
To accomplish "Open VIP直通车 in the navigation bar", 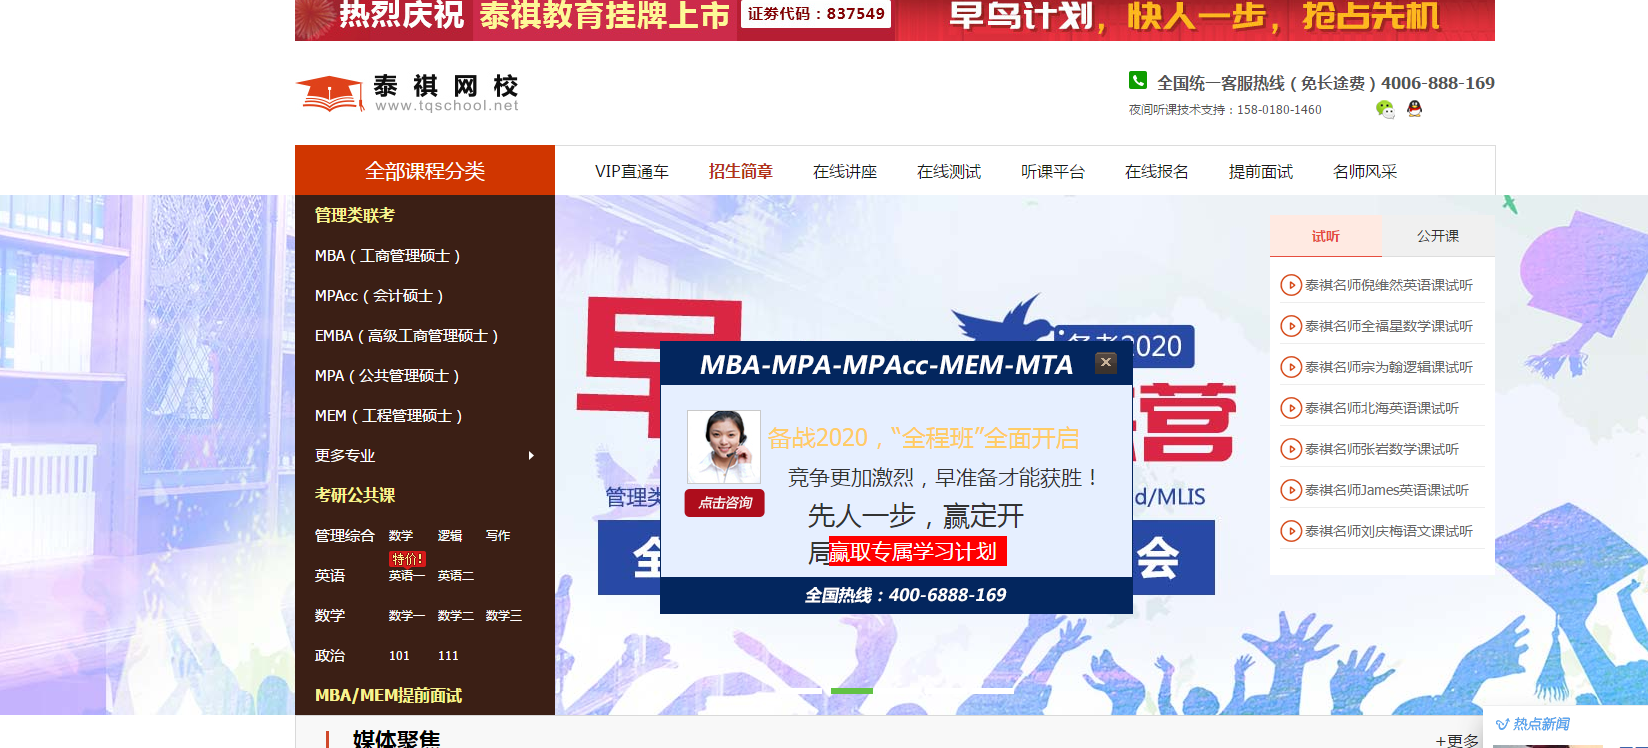I will coord(632,172).
